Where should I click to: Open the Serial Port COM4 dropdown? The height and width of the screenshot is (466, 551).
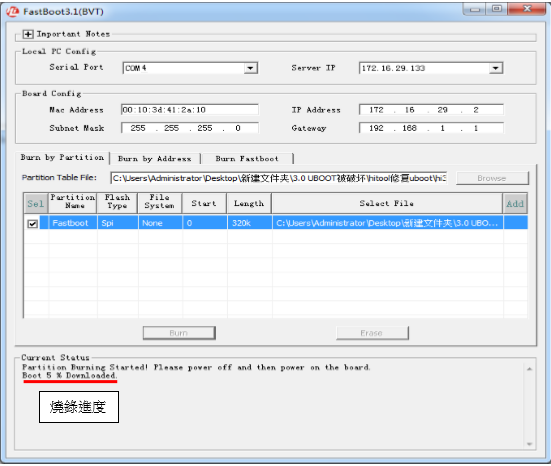250,68
